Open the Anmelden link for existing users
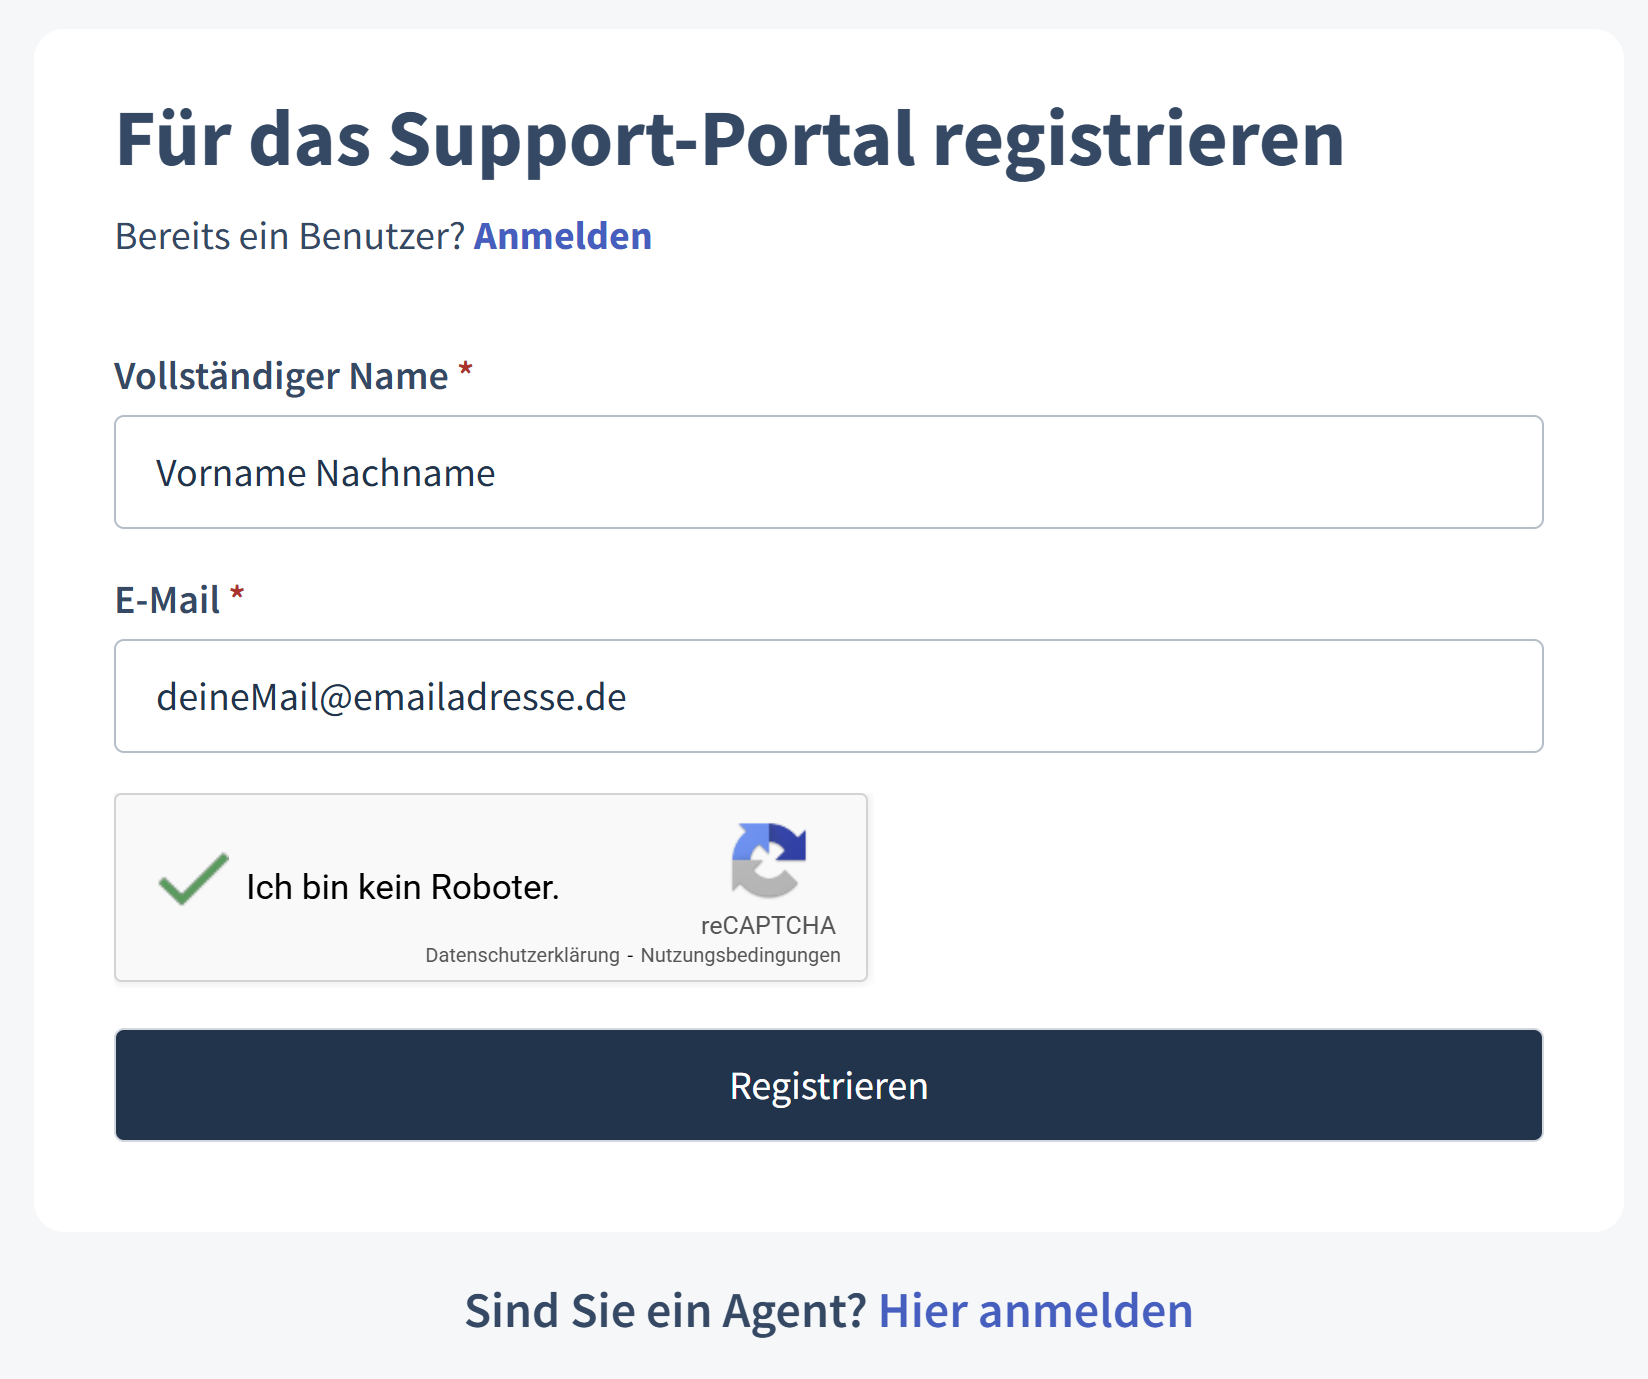This screenshot has width=1648, height=1379. point(563,236)
